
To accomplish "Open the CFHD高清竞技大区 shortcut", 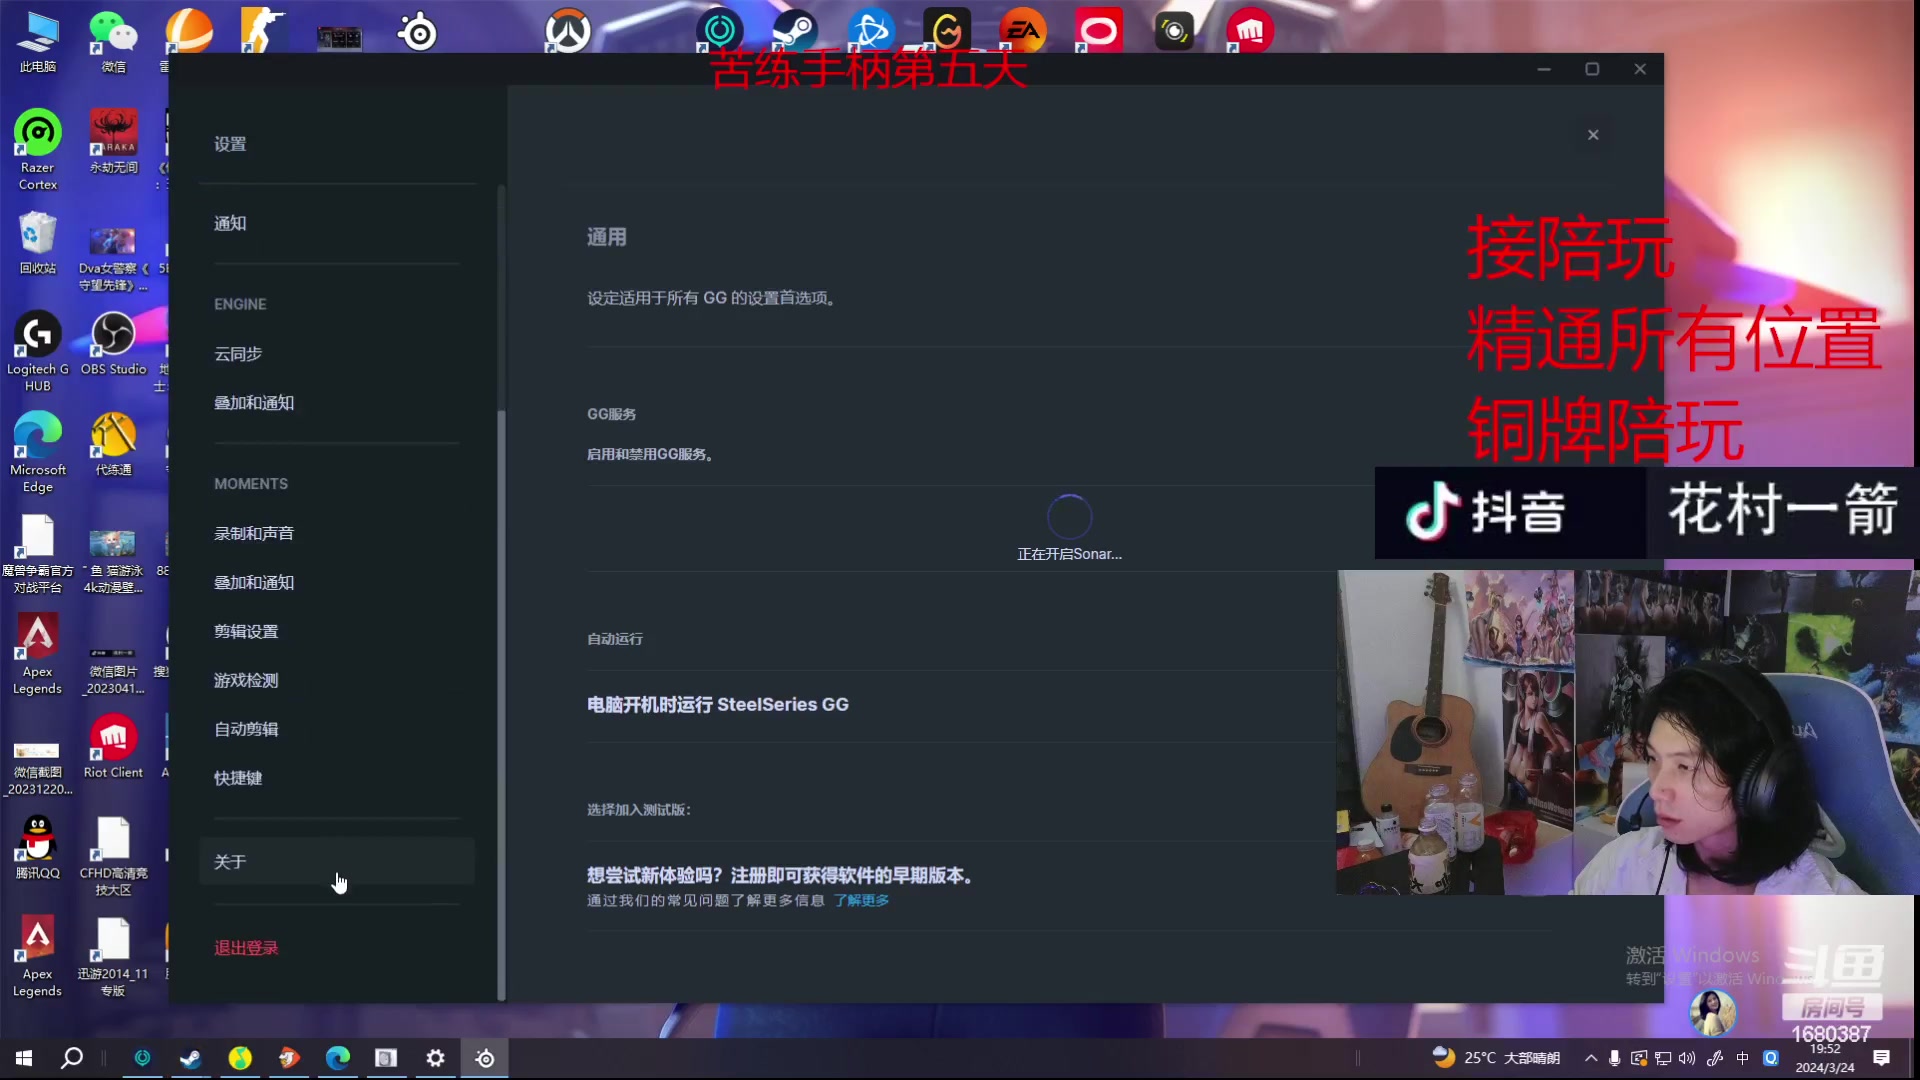I will [113, 855].
